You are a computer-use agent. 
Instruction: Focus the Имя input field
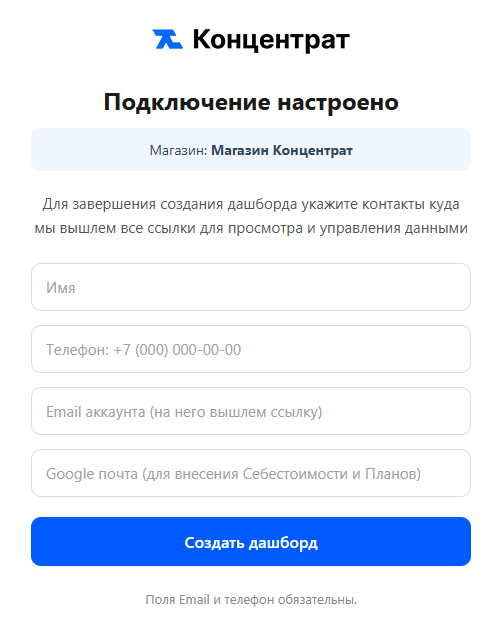pyautogui.click(x=251, y=287)
